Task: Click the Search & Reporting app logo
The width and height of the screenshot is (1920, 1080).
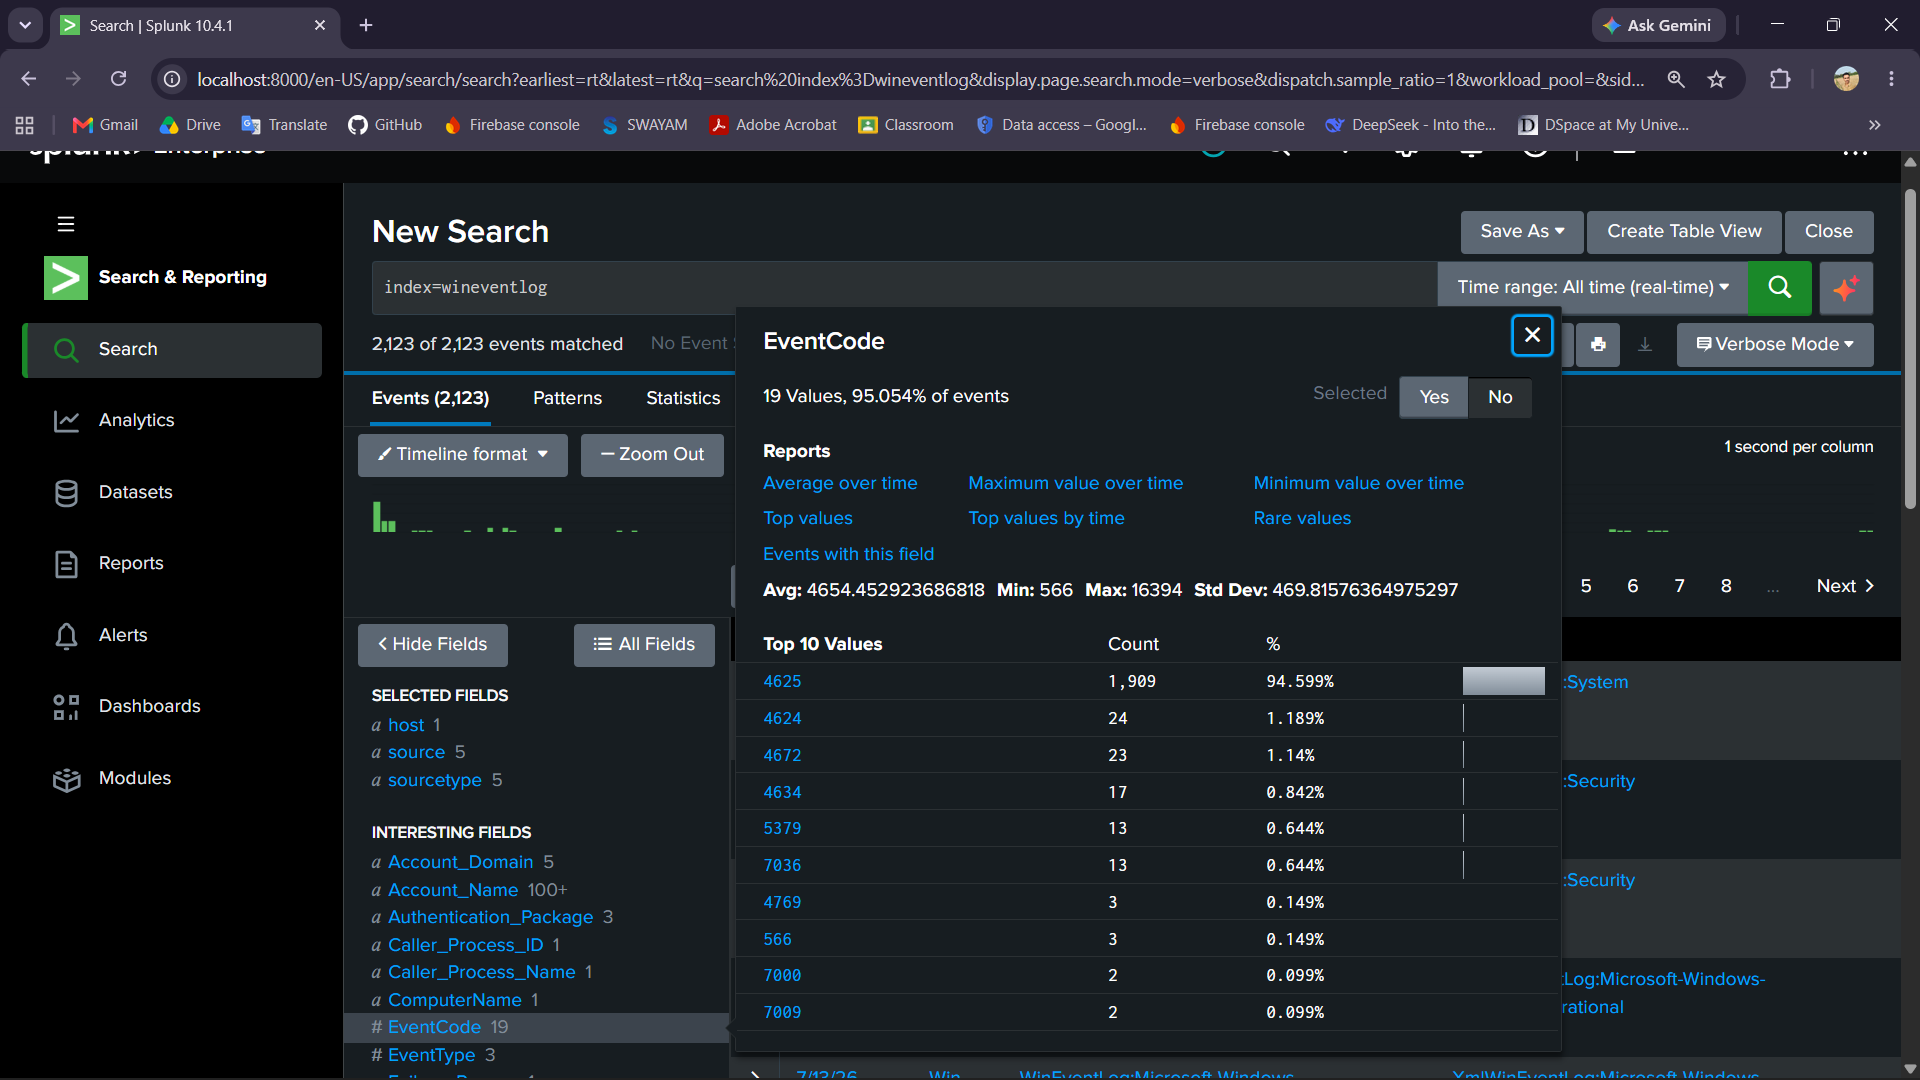Action: click(x=65, y=277)
